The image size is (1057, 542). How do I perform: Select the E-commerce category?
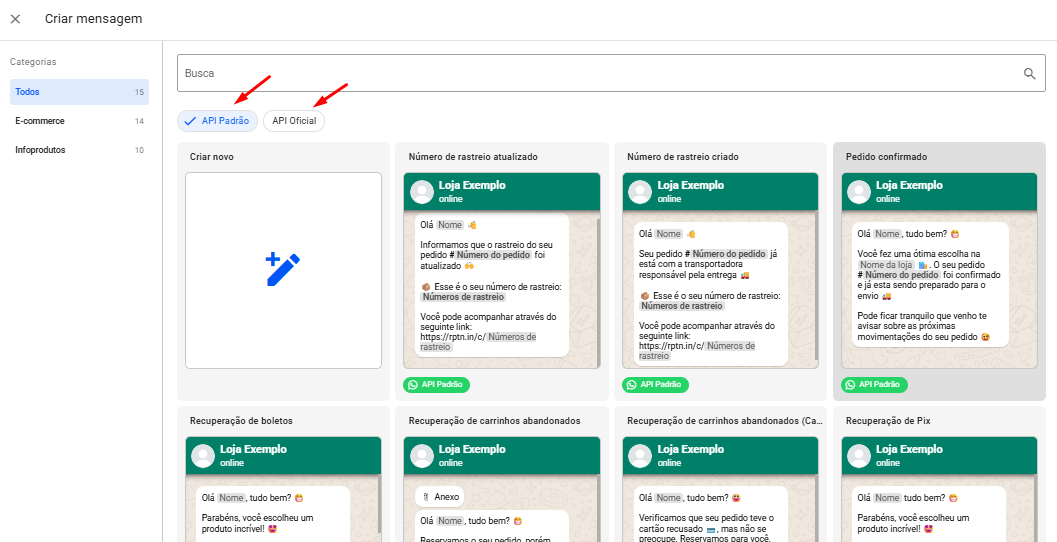[x=79, y=121]
